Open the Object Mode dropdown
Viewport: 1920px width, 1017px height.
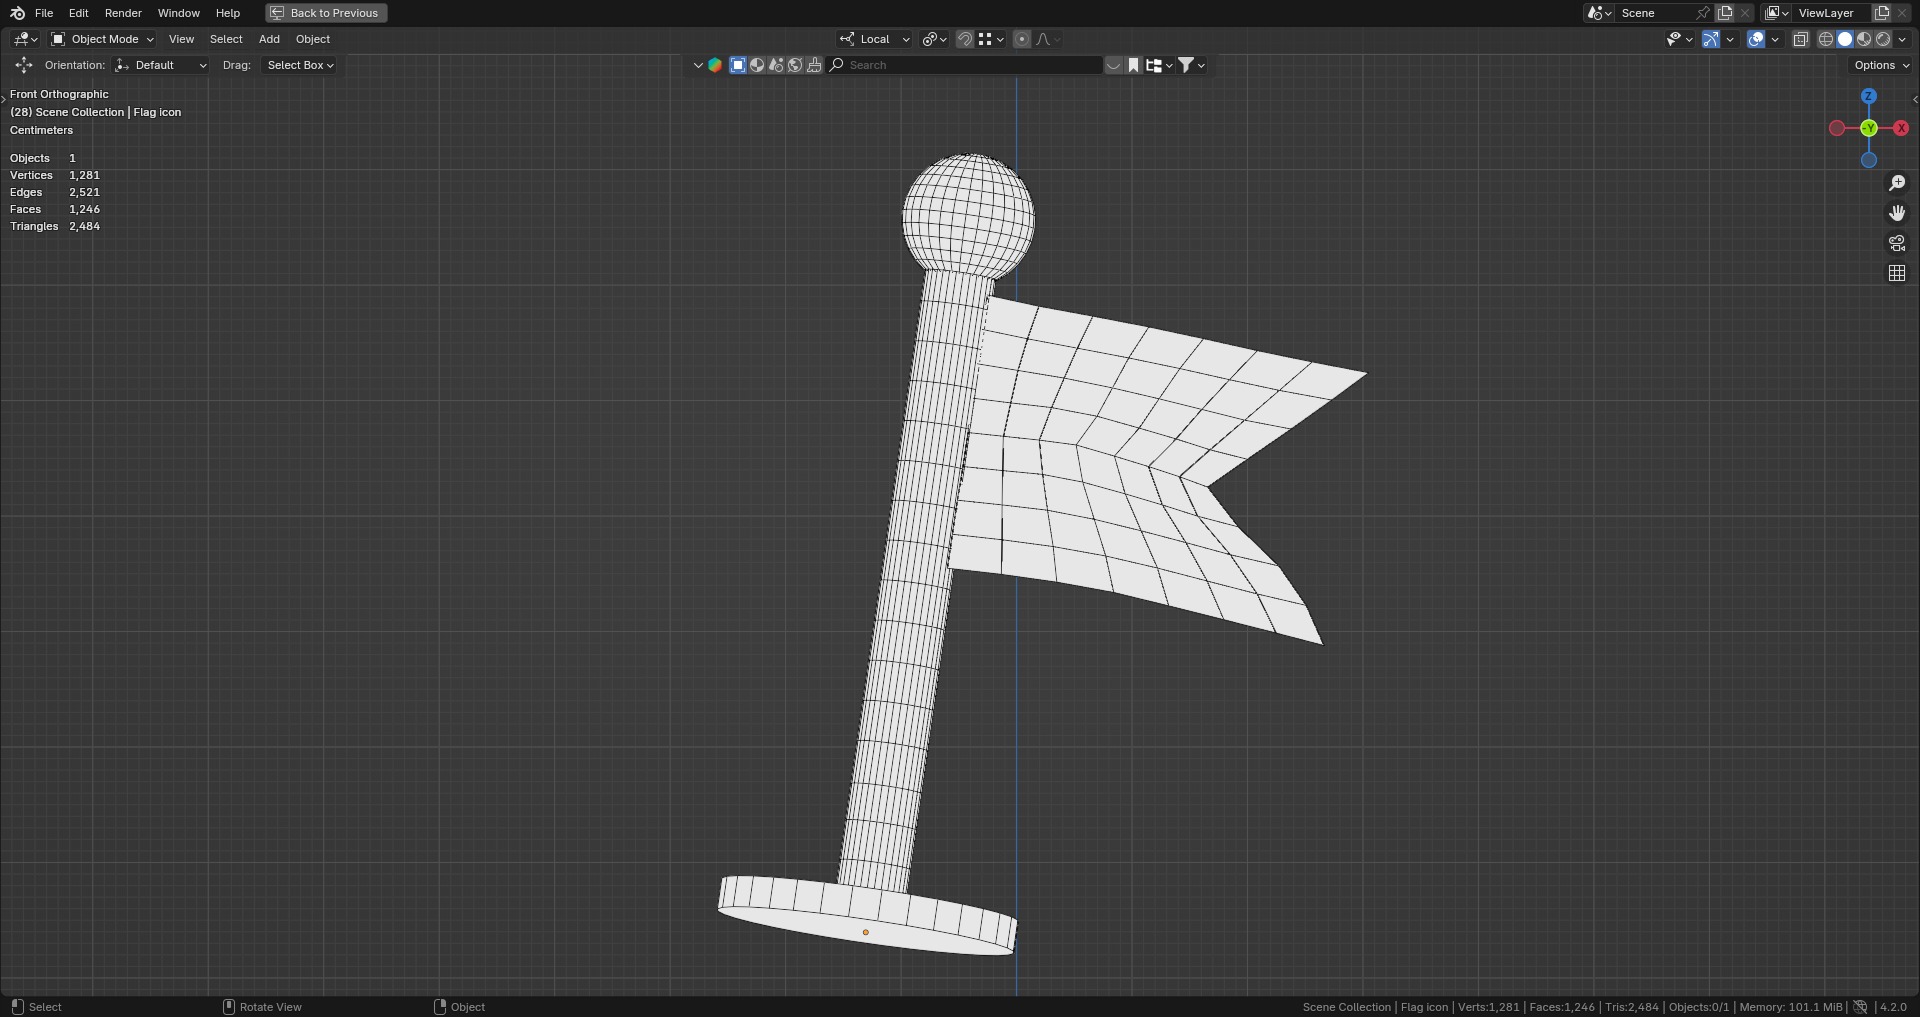point(102,39)
